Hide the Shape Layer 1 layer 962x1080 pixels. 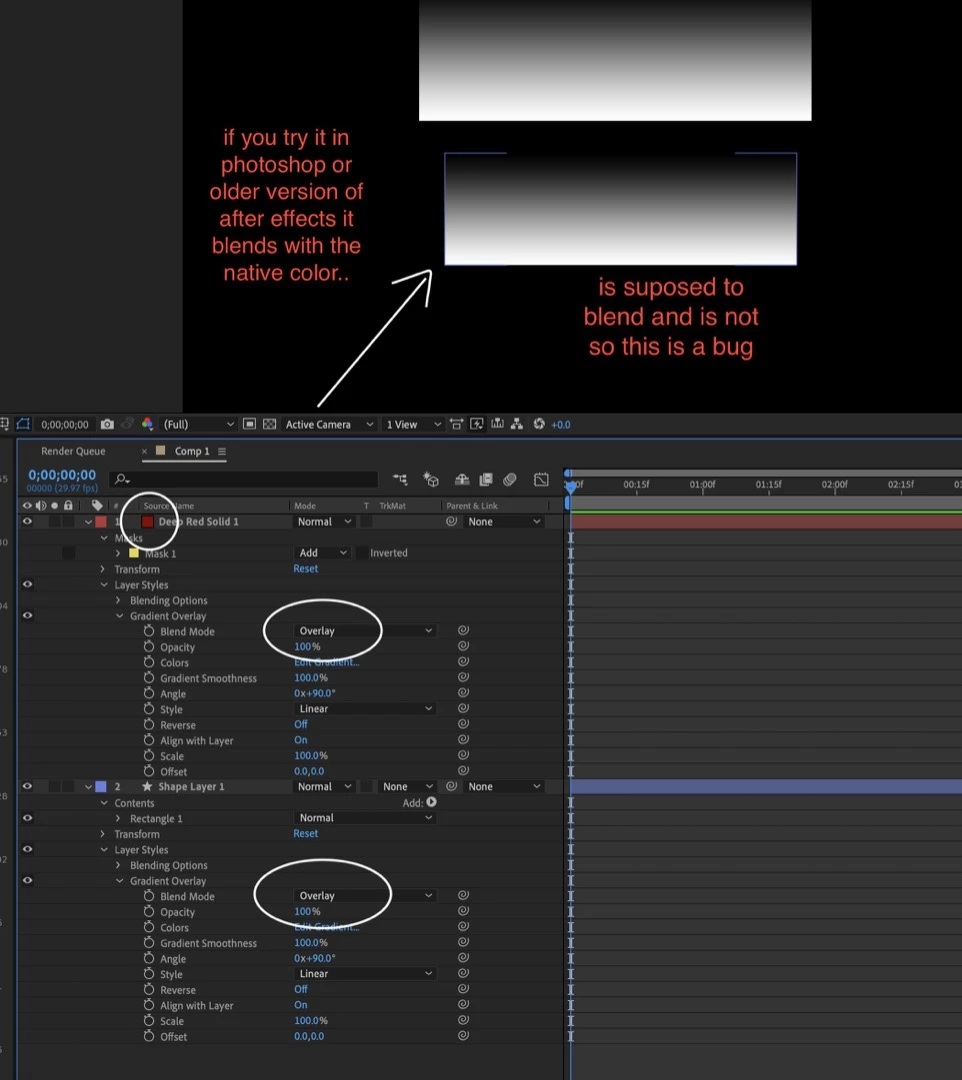(28, 786)
